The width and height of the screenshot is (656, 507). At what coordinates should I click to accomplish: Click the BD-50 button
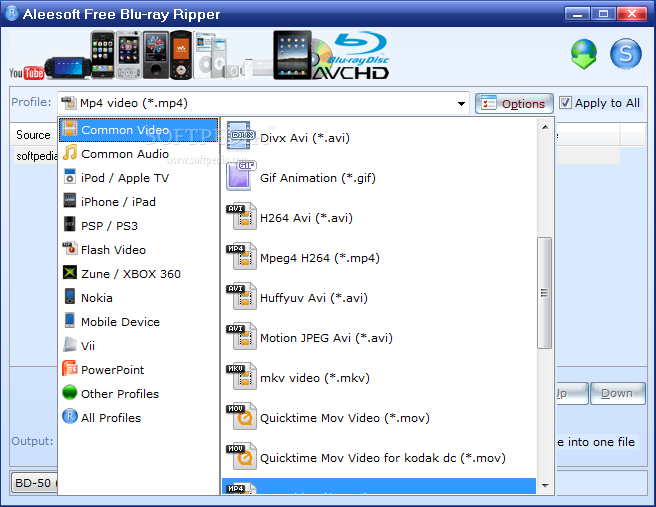(34, 483)
